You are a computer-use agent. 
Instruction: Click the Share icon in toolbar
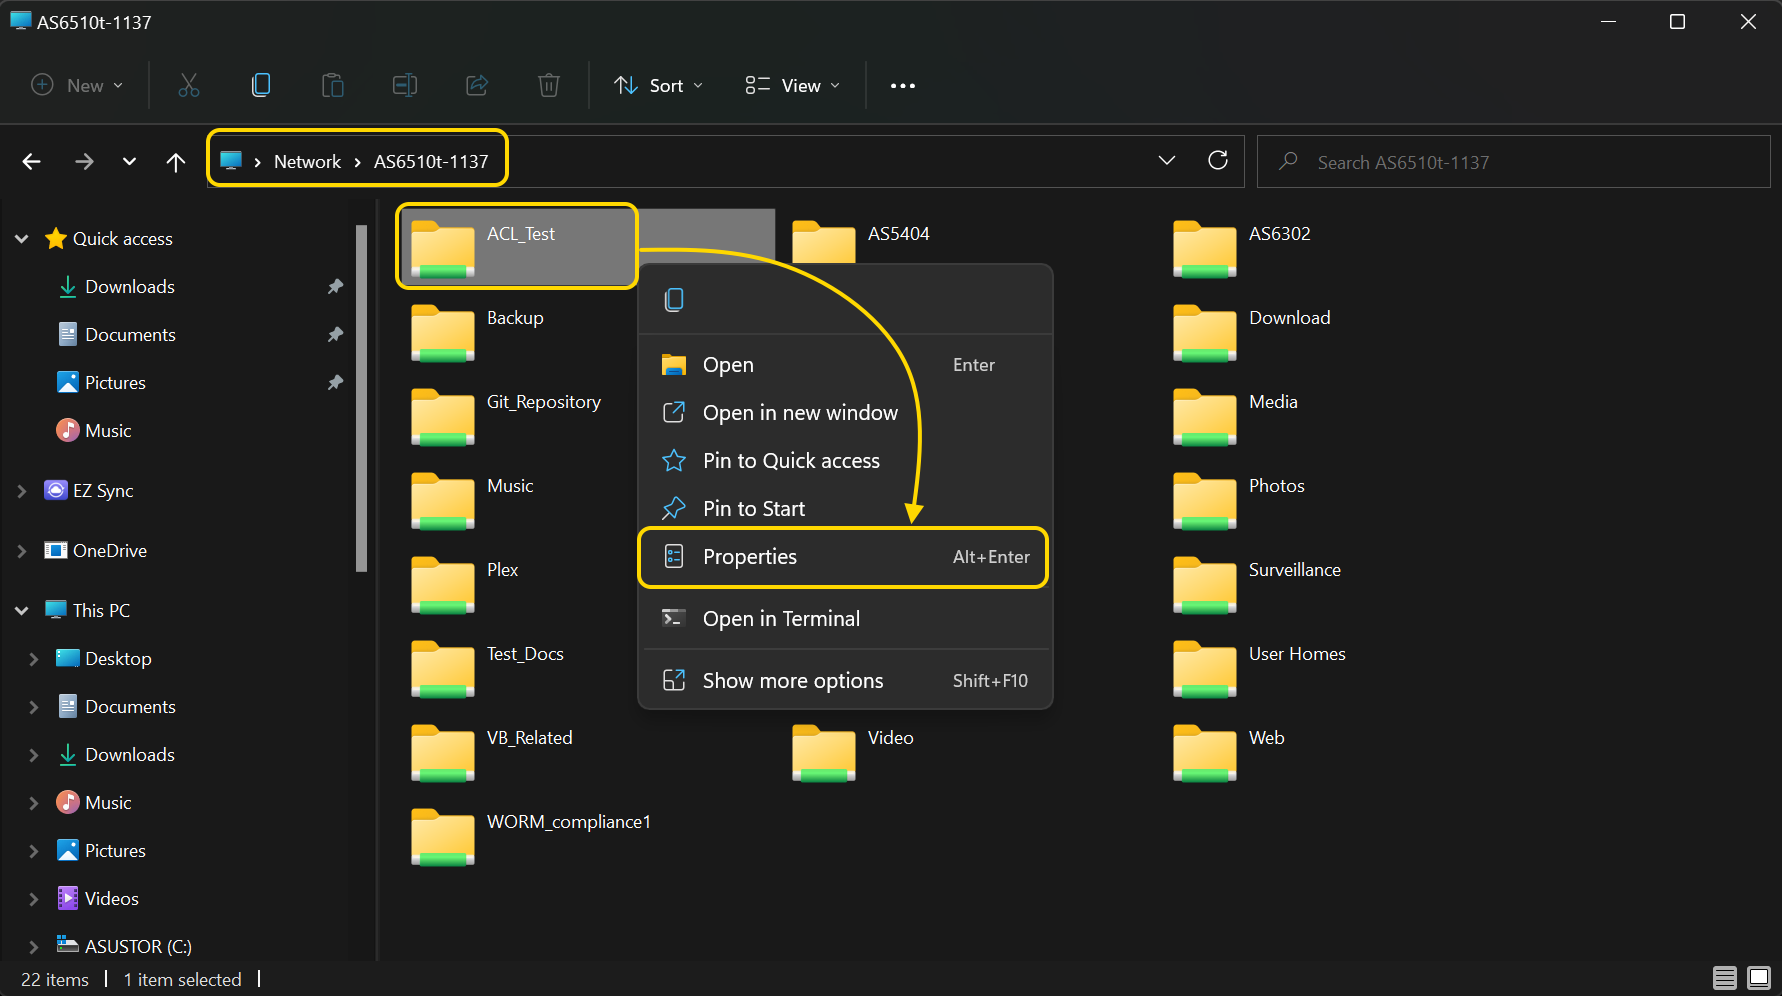477,85
